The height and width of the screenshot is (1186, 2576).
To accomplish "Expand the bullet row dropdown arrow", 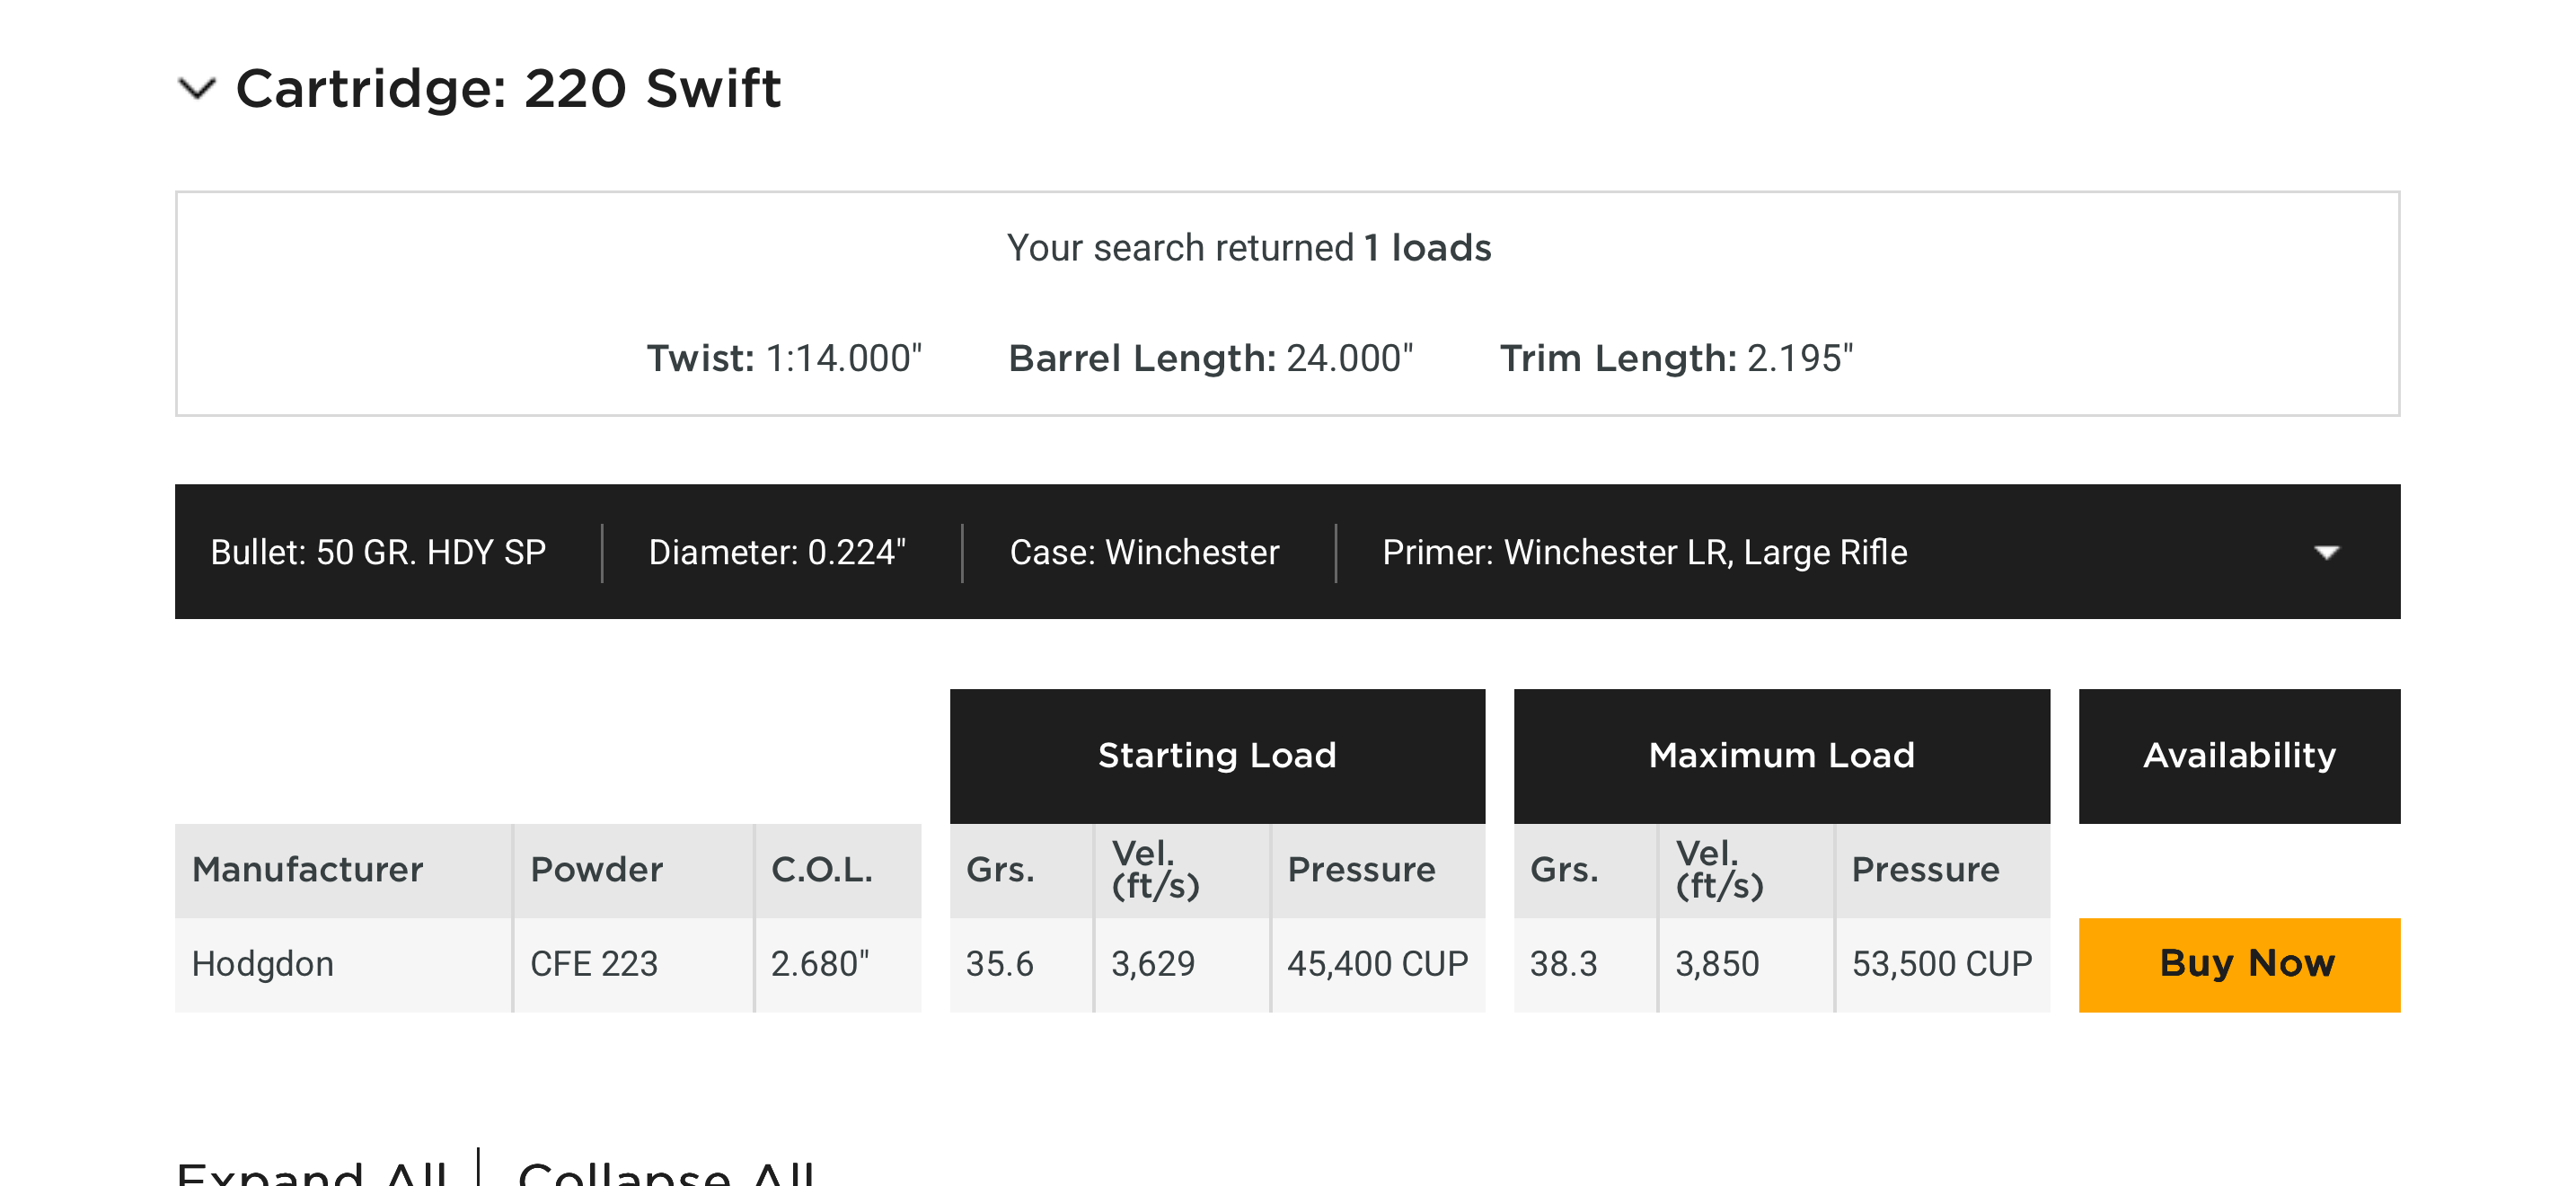I will pos(2326,552).
